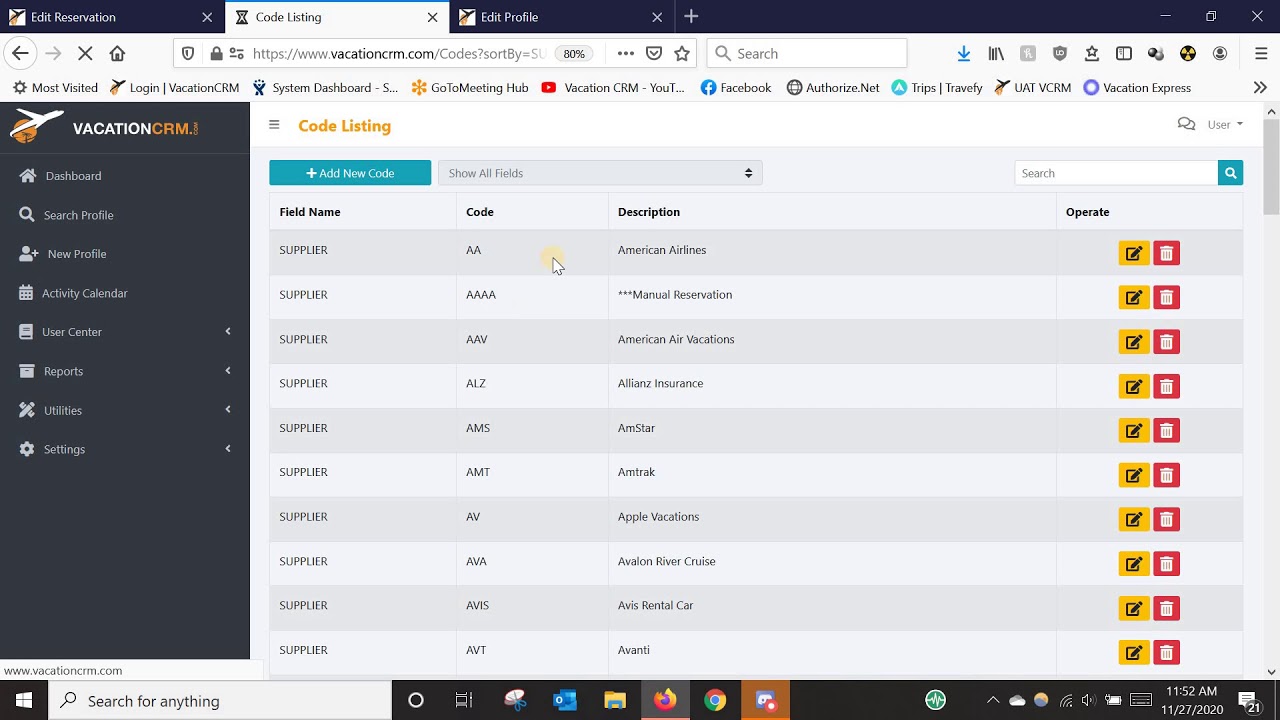Viewport: 1280px width, 720px height.
Task: Go to the browser home page
Action: 117,54
